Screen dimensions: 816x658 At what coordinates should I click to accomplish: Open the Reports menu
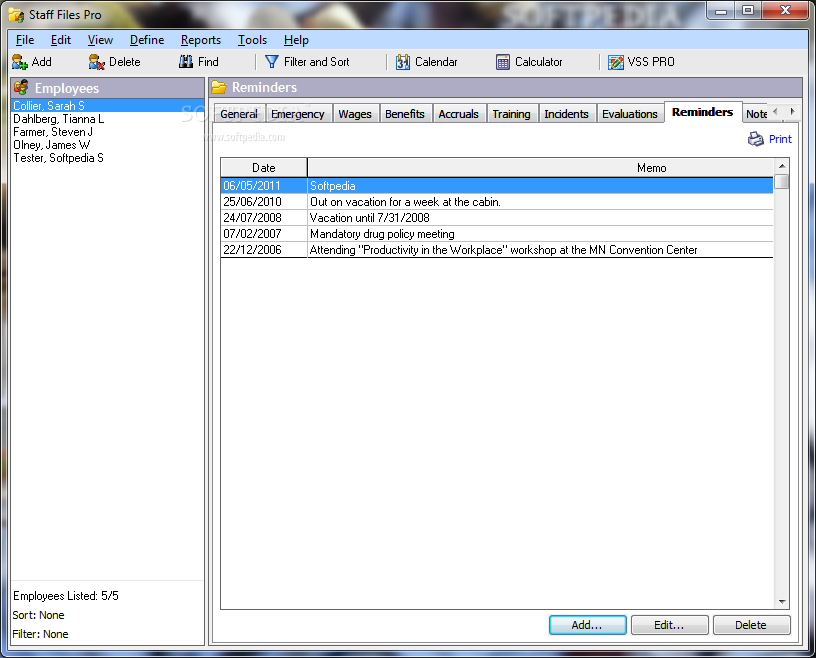(200, 40)
